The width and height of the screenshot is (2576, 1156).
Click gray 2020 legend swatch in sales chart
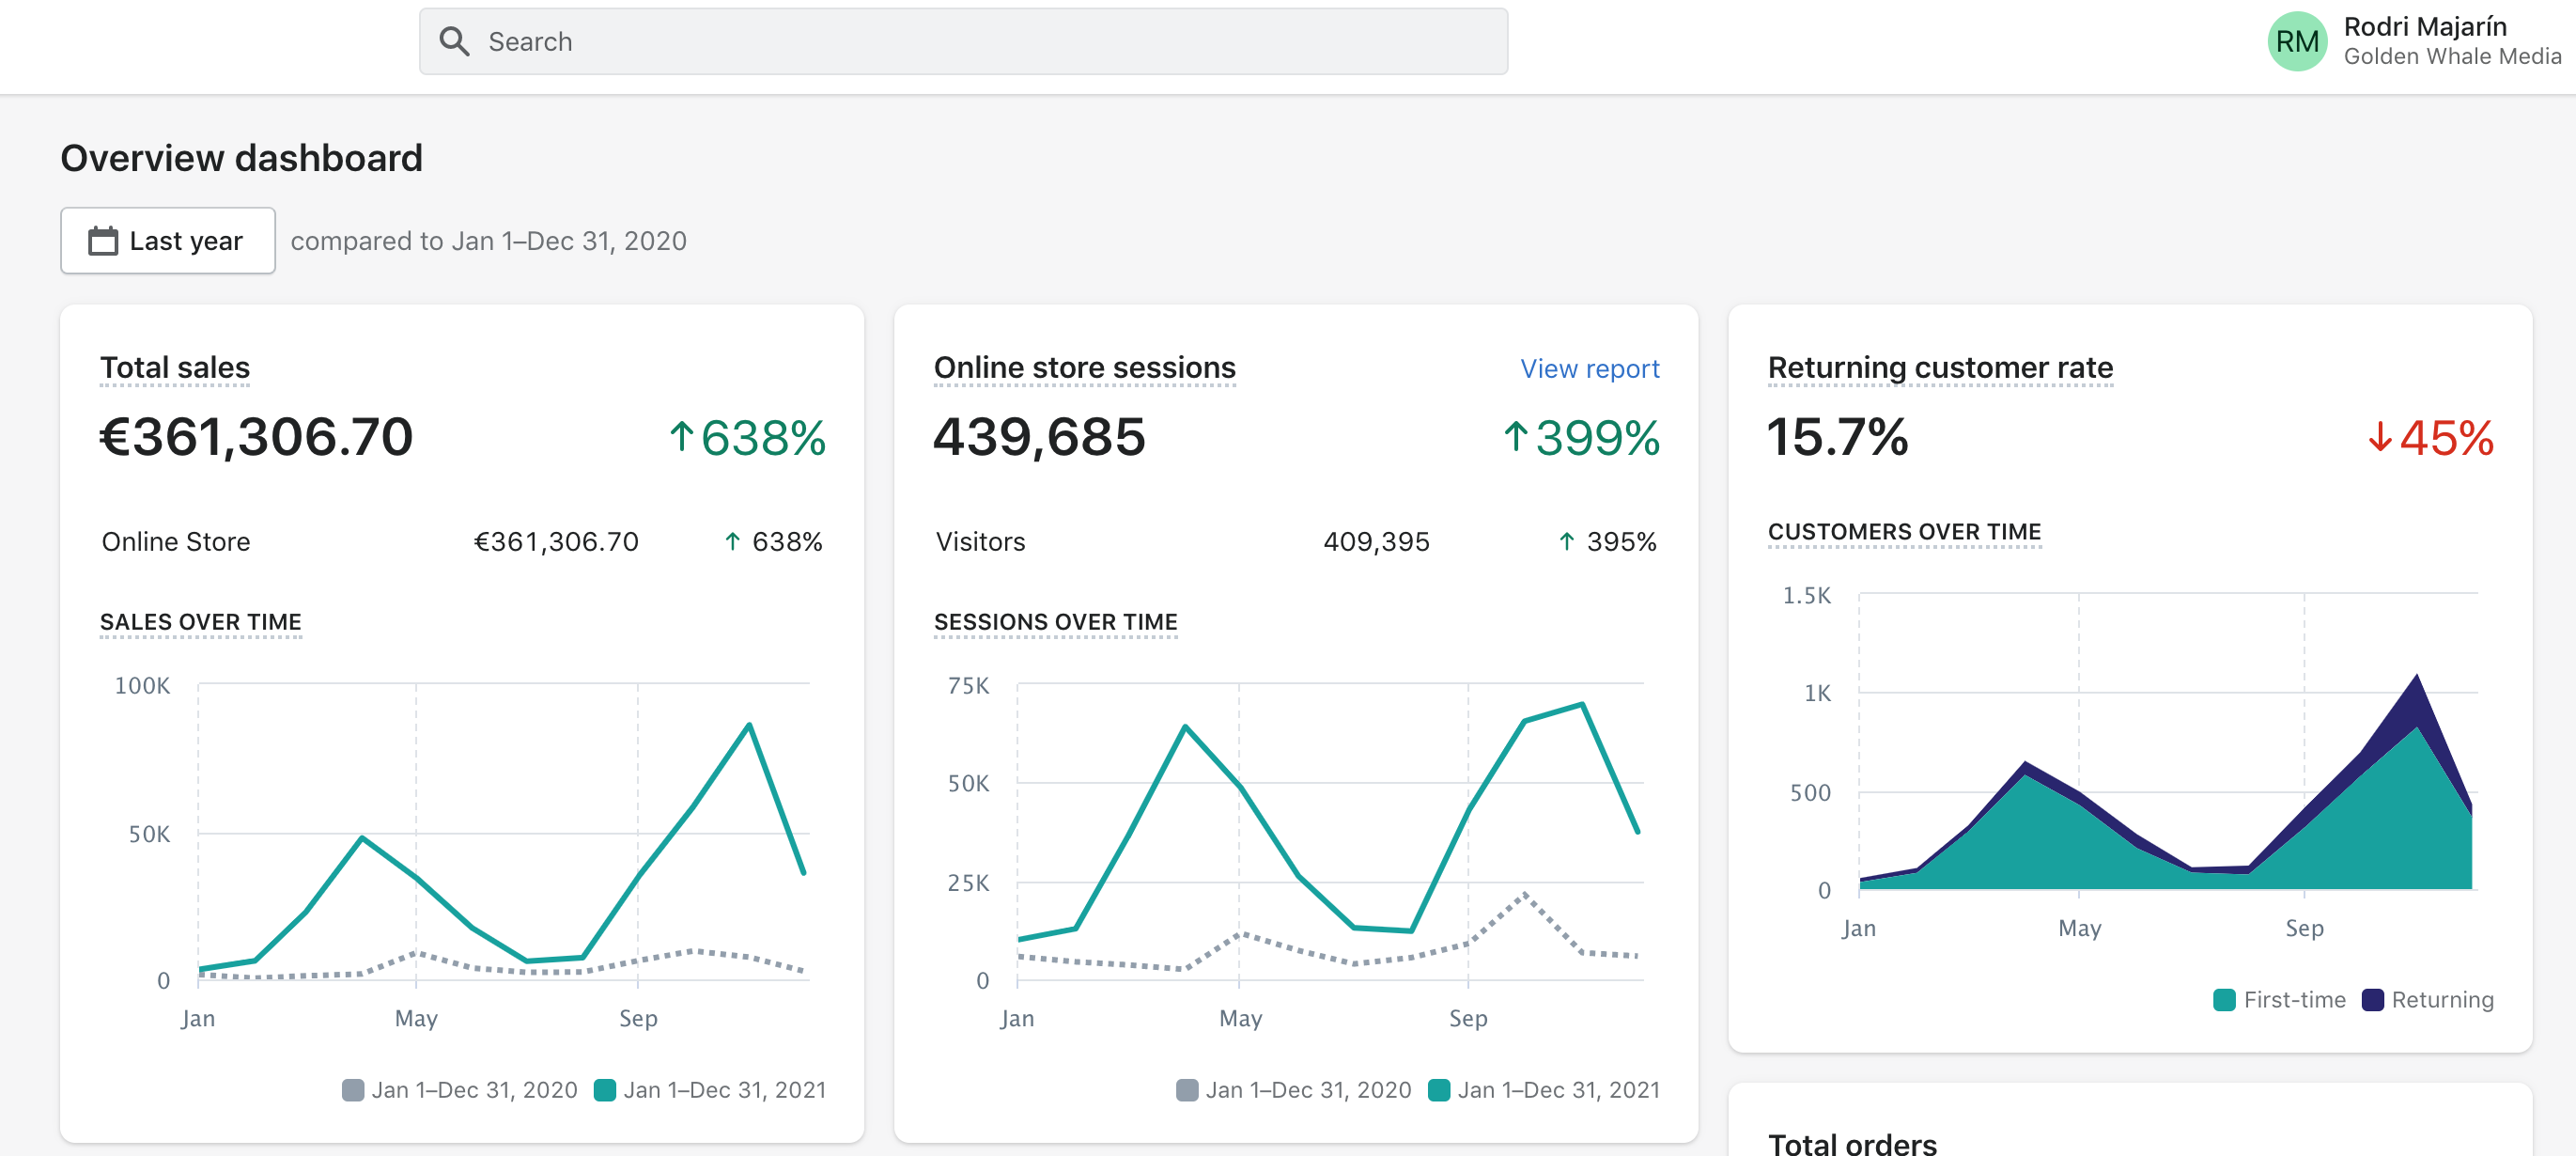[353, 1089]
